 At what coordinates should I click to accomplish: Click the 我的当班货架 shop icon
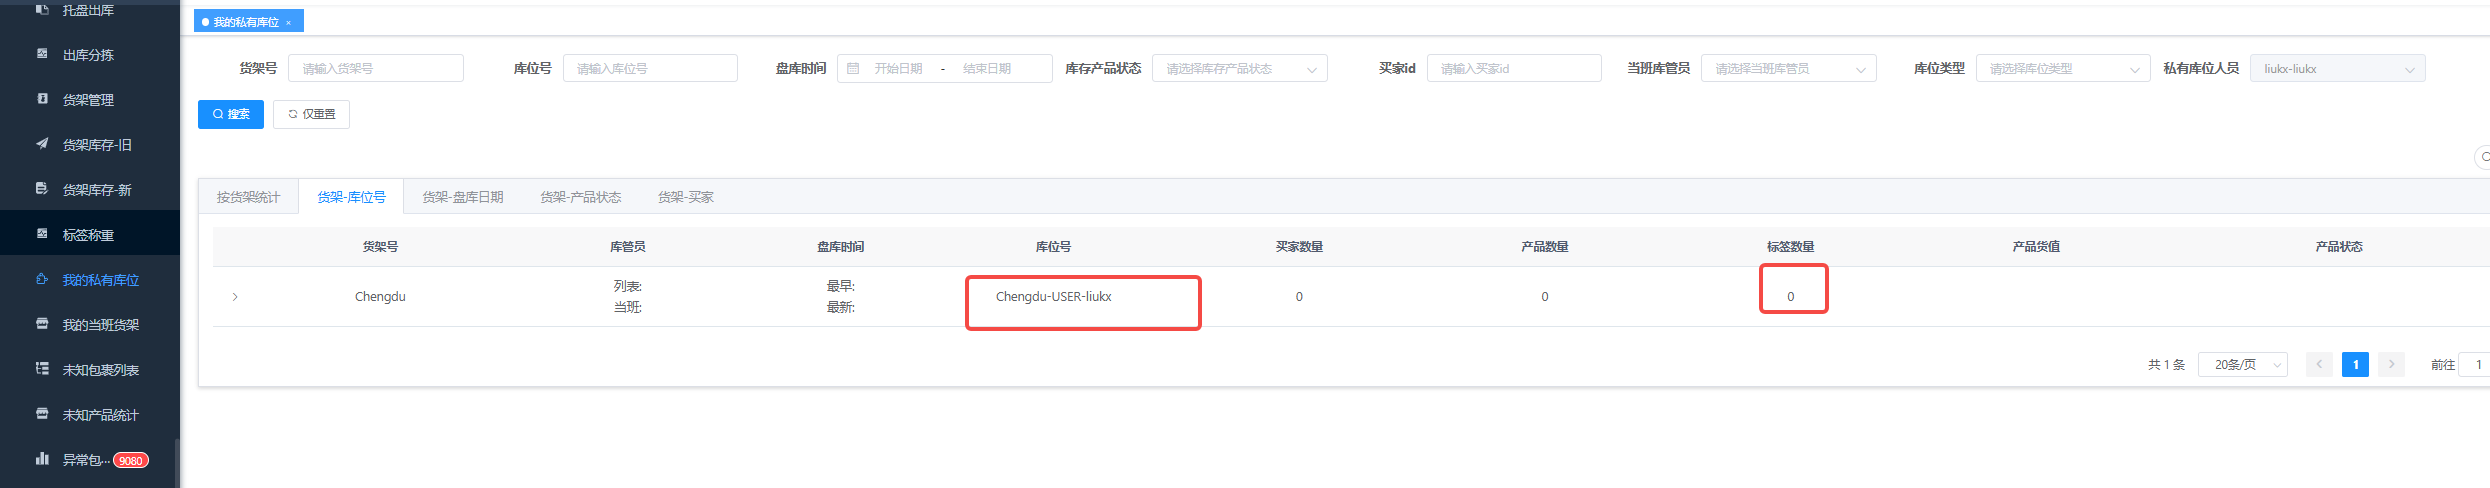[x=42, y=324]
